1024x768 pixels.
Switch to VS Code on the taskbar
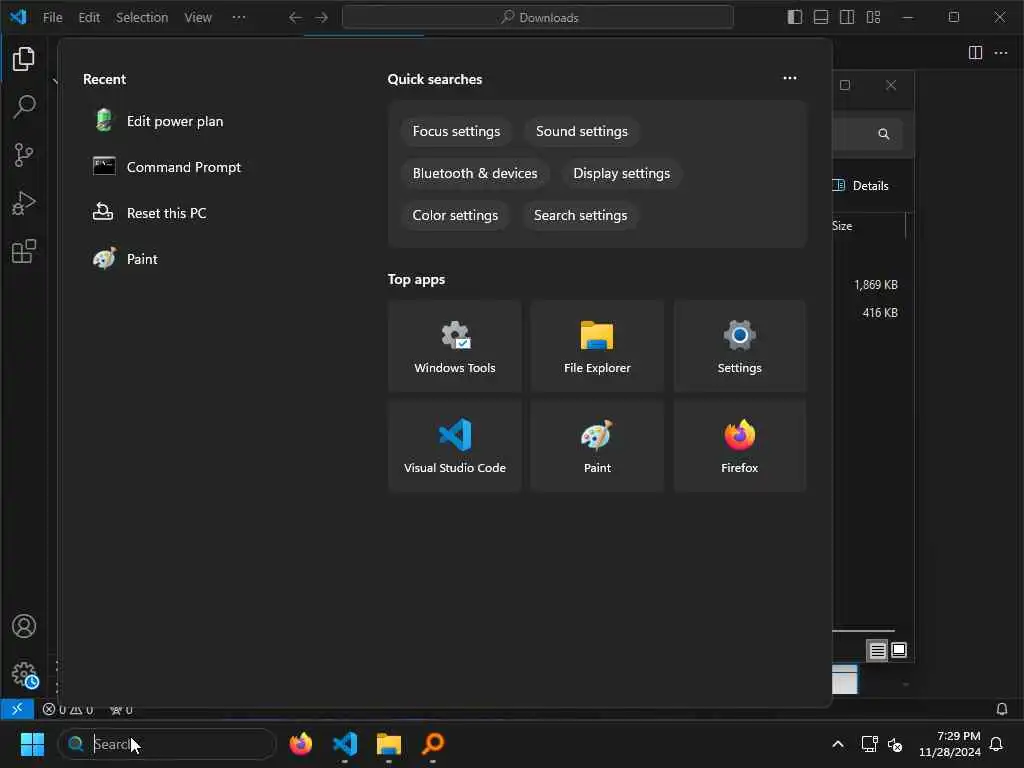click(x=345, y=744)
